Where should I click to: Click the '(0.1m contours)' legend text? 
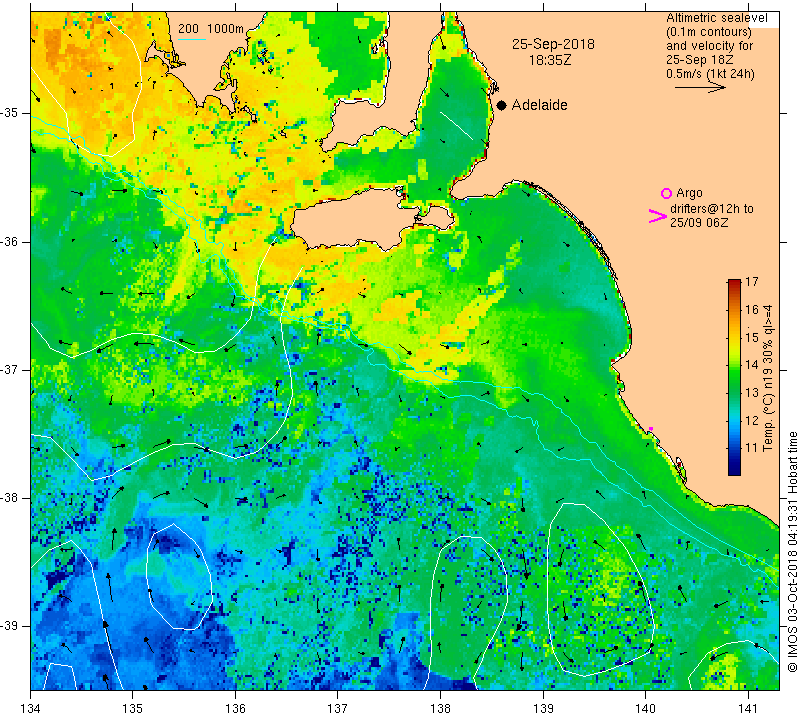point(709,32)
